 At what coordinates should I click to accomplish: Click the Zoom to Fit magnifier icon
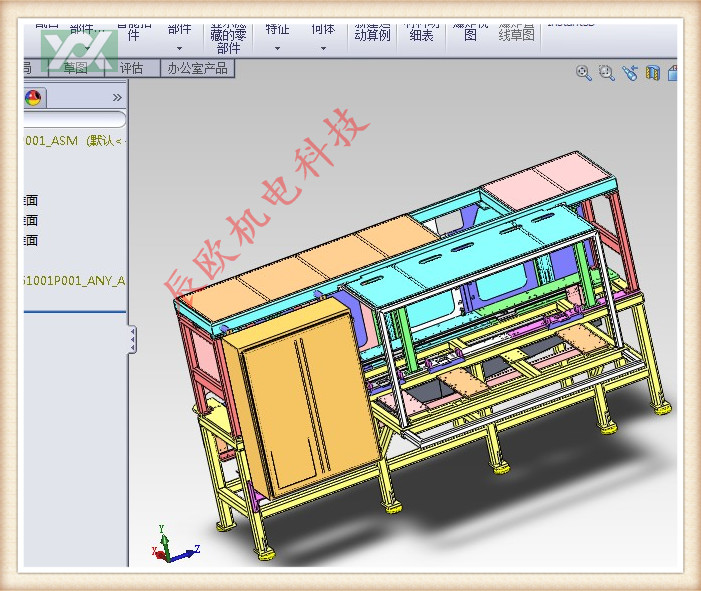pos(583,72)
